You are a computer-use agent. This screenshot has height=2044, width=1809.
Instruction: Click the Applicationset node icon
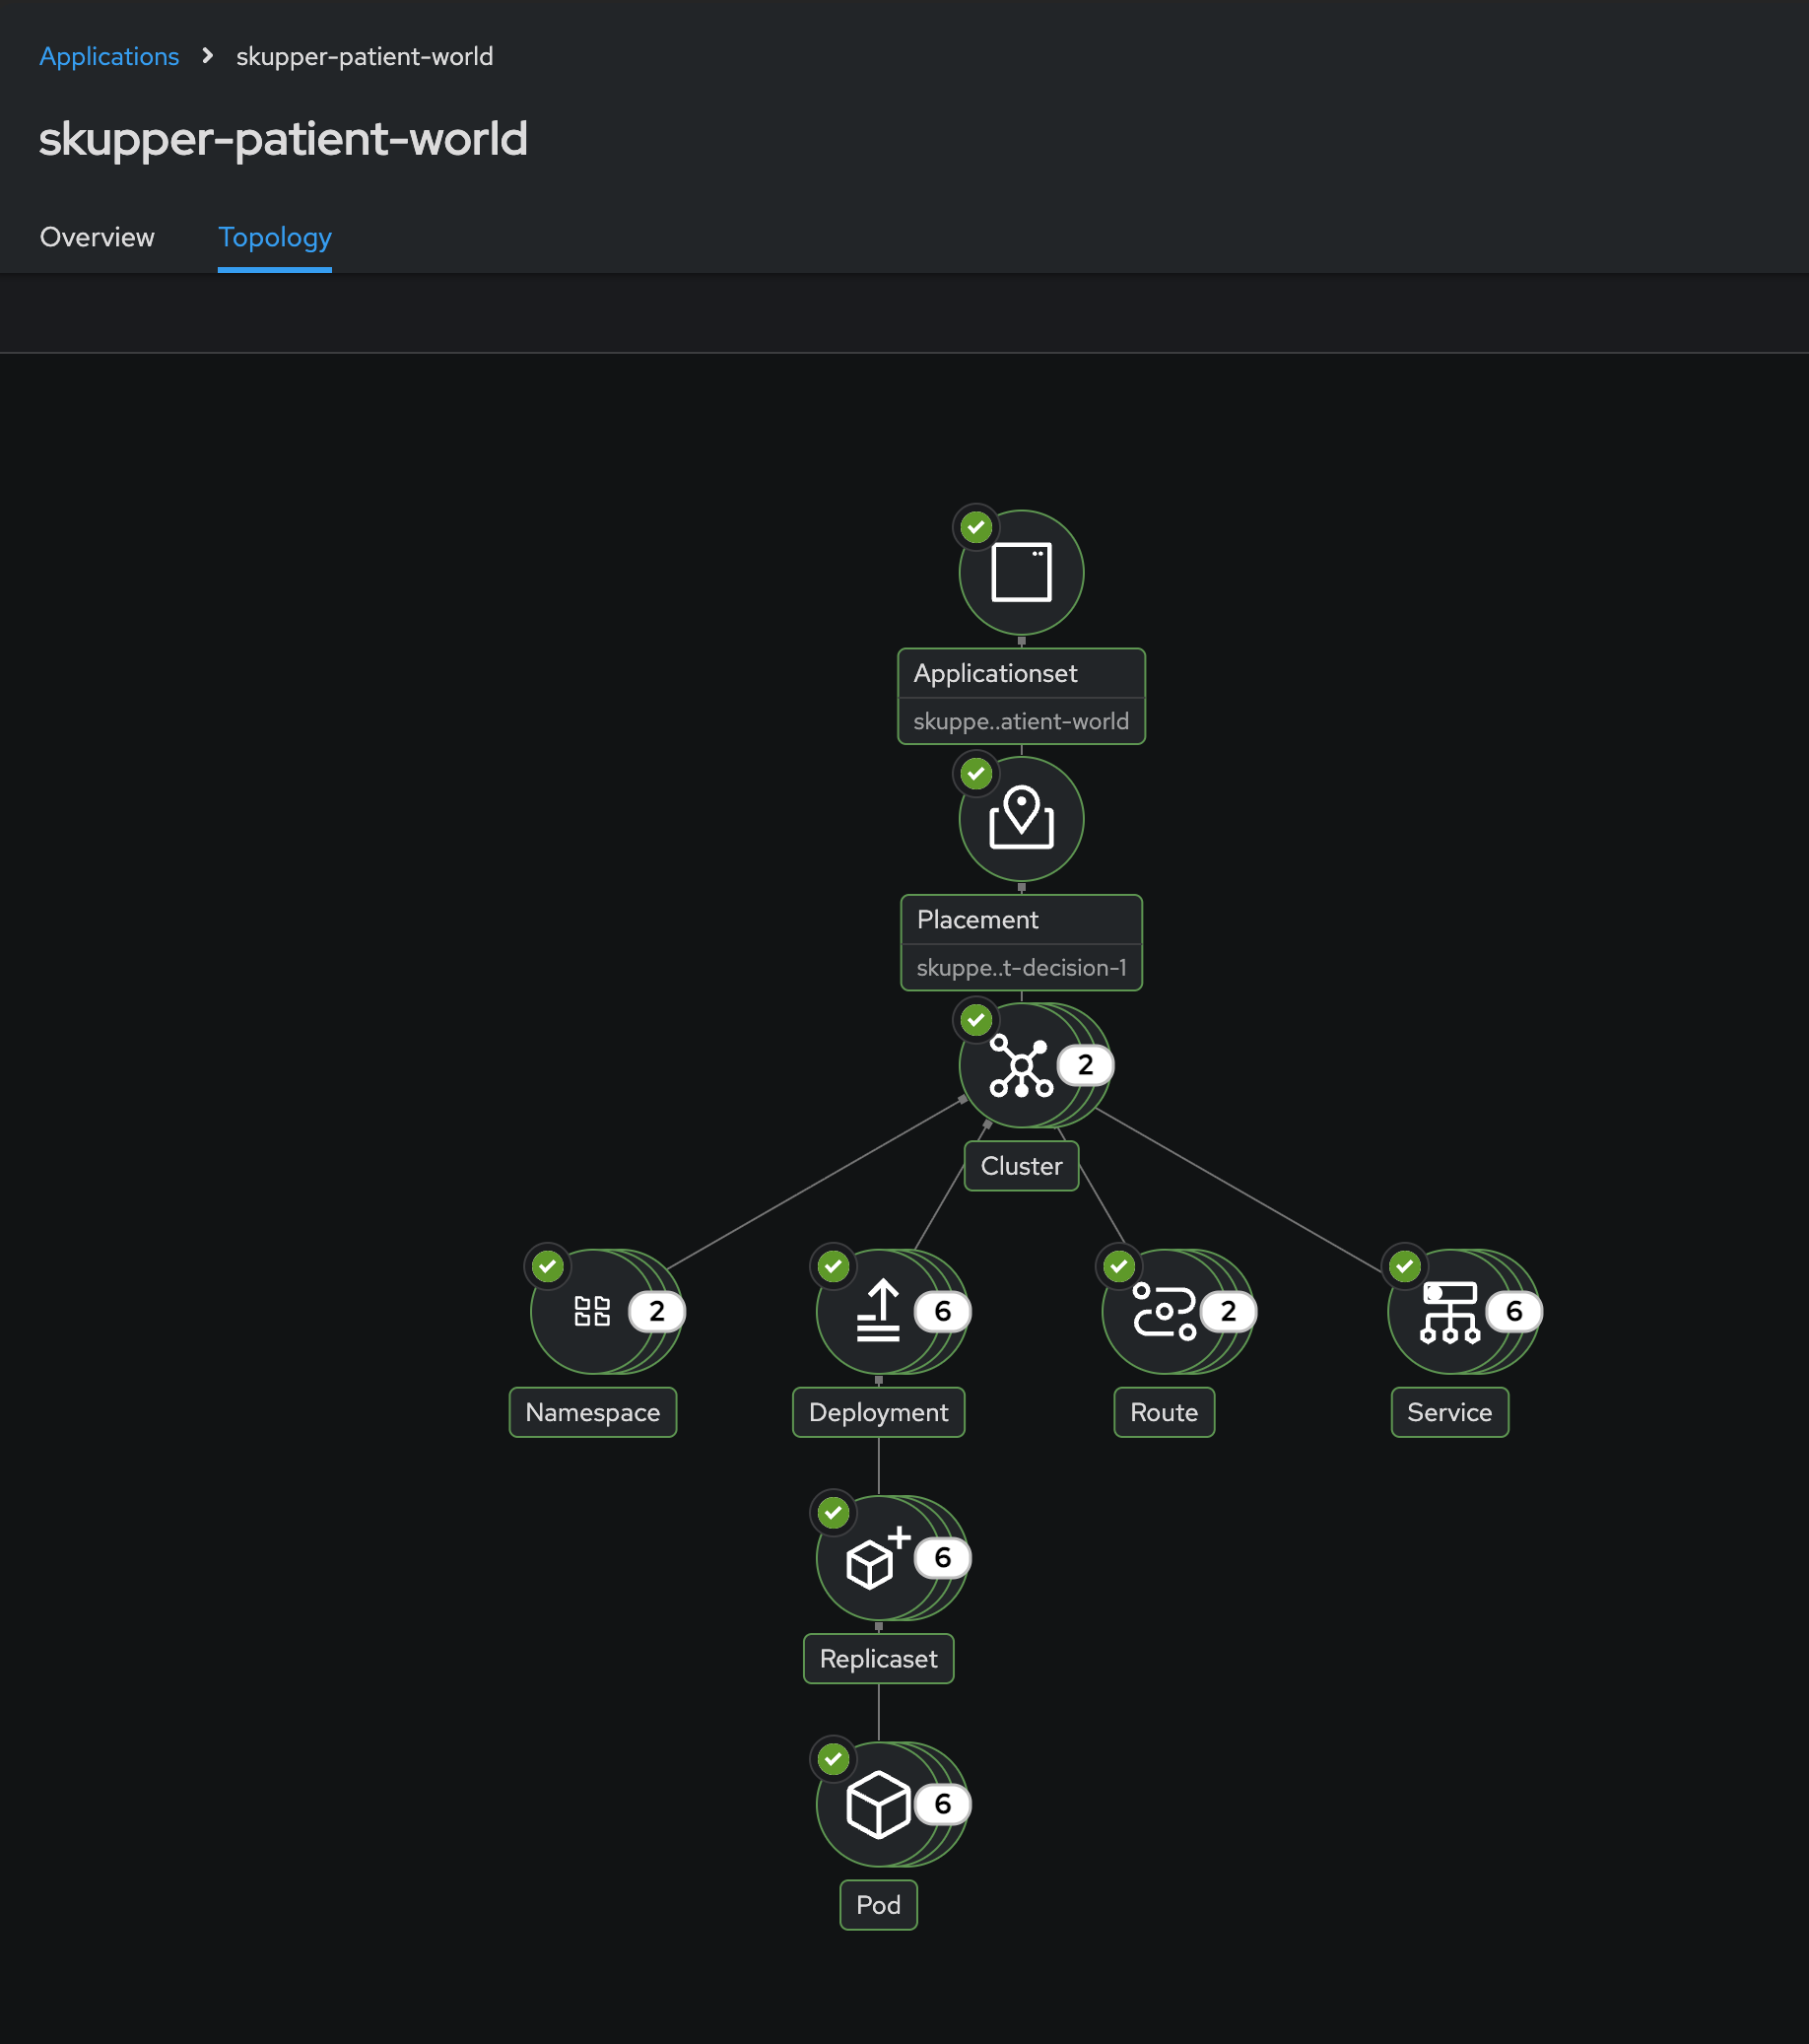point(1020,573)
